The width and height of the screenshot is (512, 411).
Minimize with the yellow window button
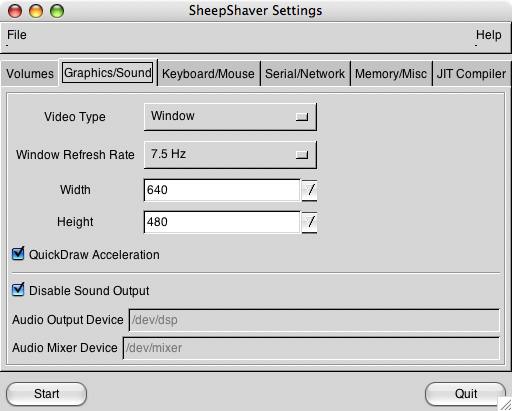[36, 11]
